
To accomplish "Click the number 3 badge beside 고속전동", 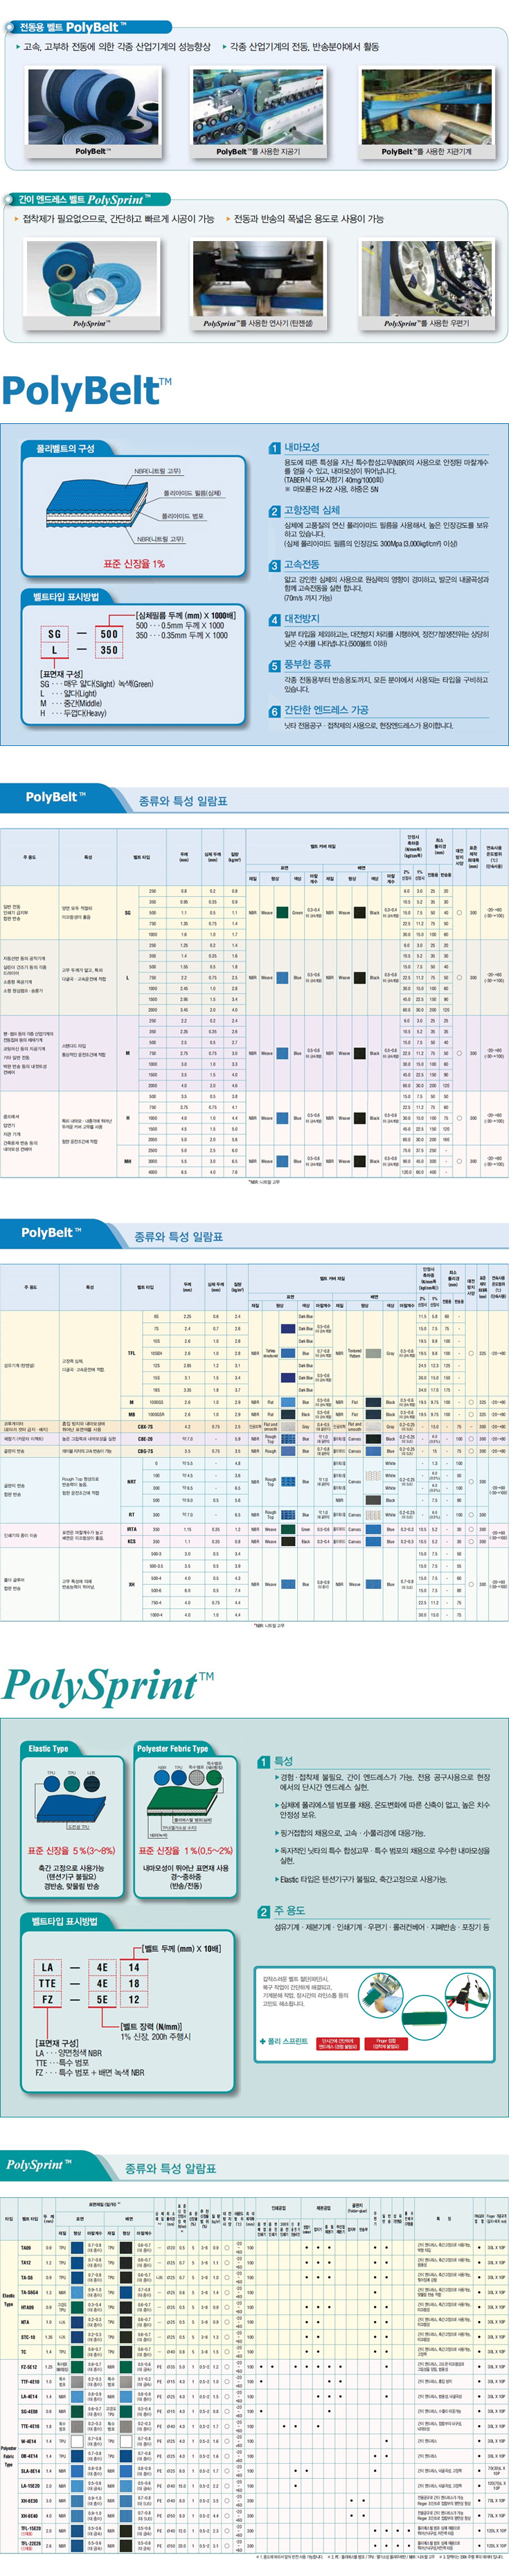I will click(274, 565).
